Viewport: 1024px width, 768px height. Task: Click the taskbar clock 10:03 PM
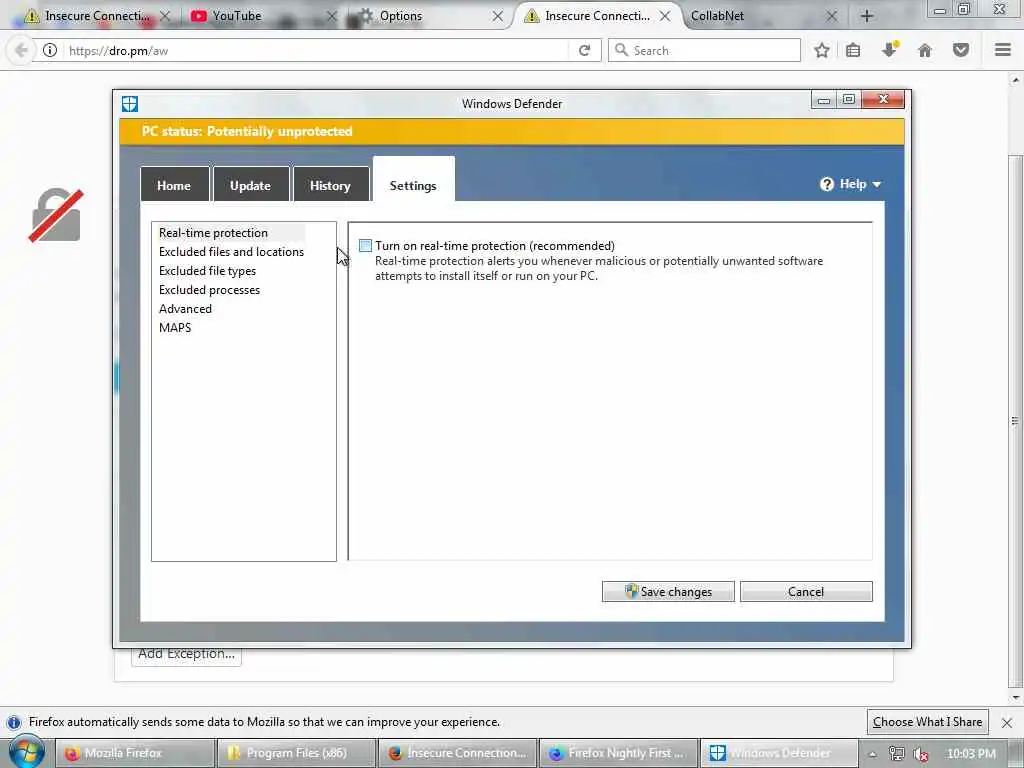click(971, 754)
